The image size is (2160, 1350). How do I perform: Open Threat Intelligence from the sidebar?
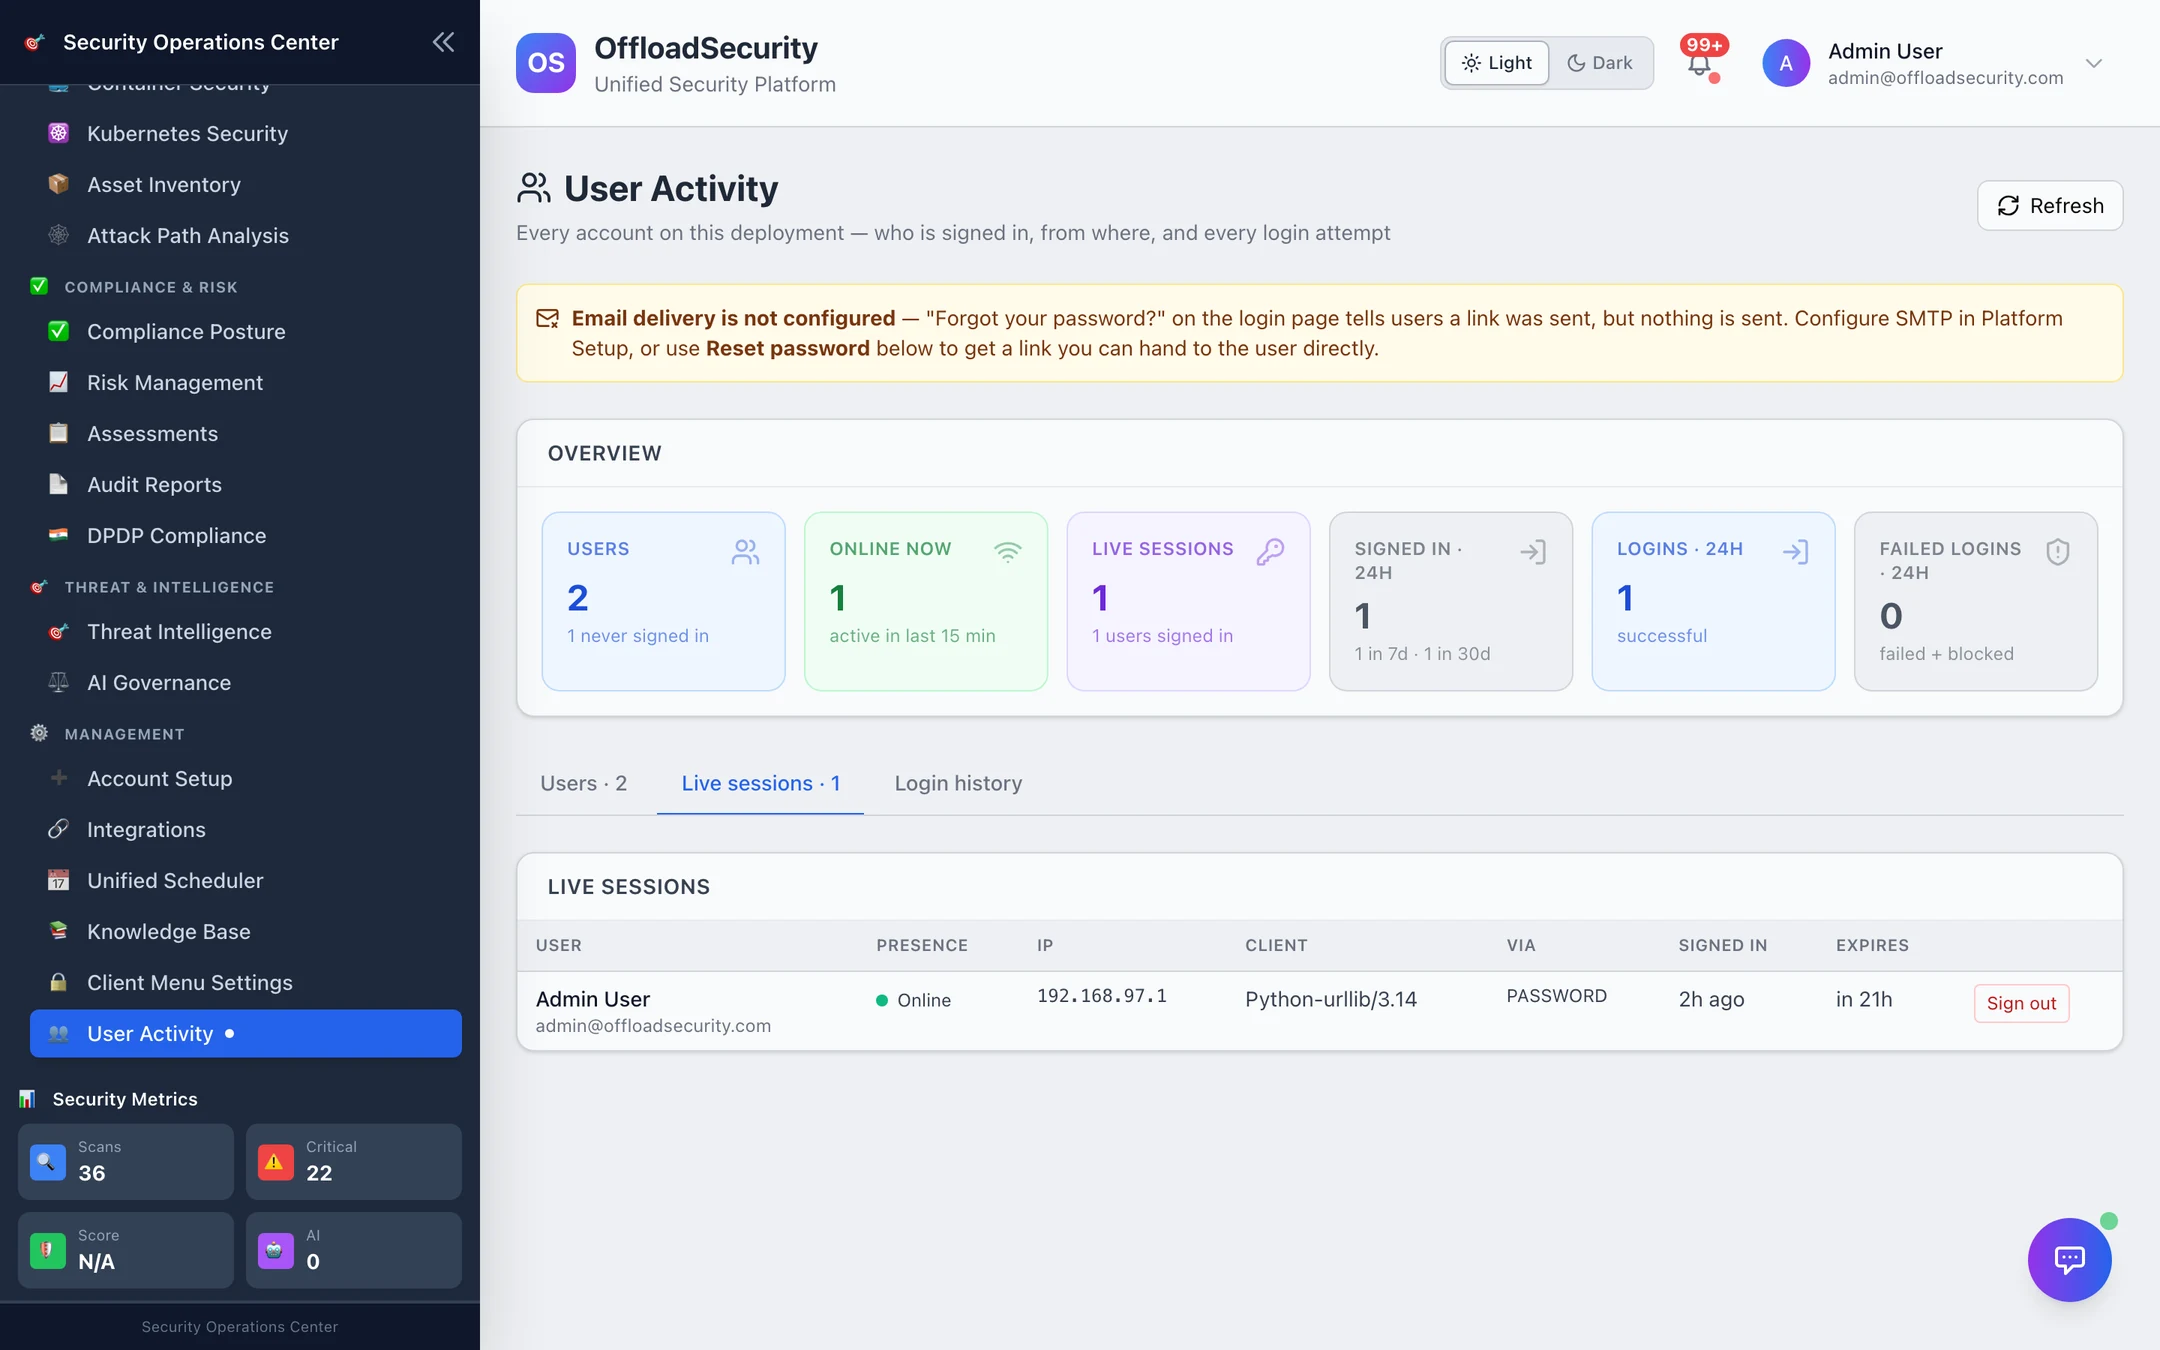pos(246,631)
